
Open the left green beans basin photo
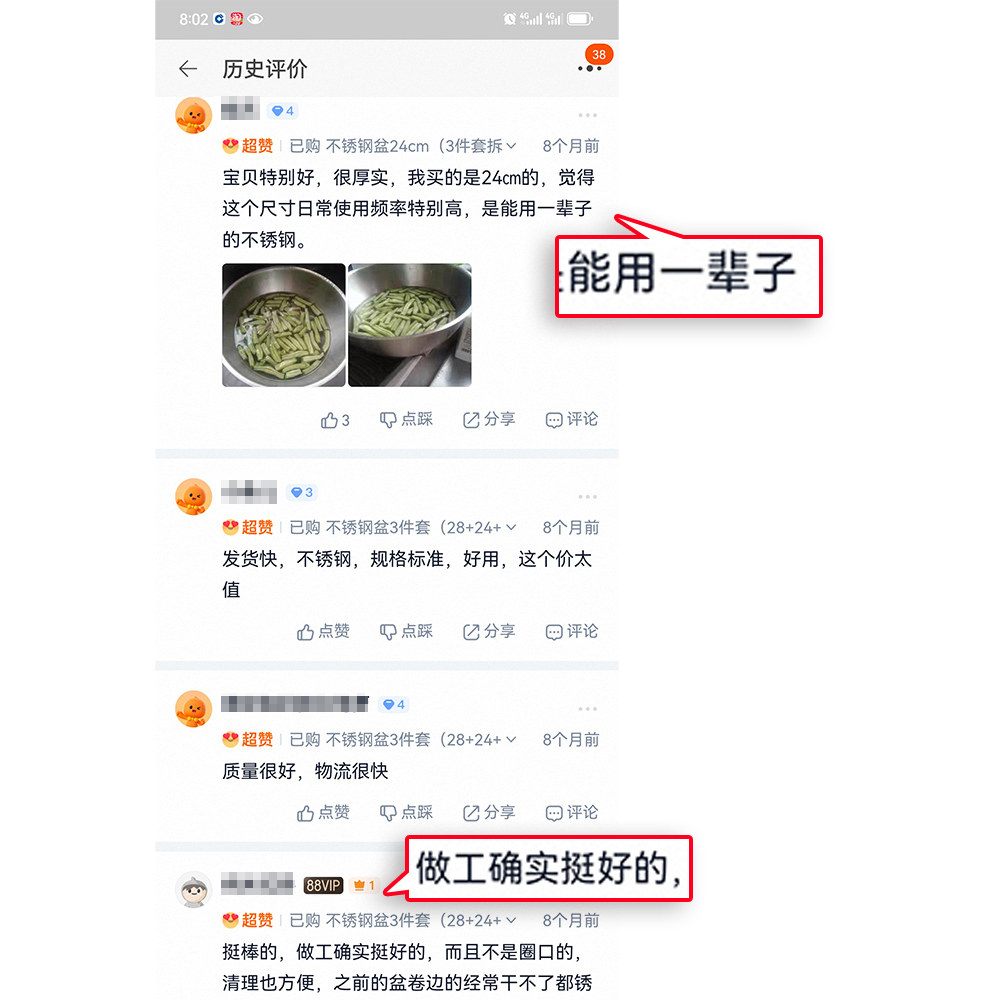click(x=283, y=325)
